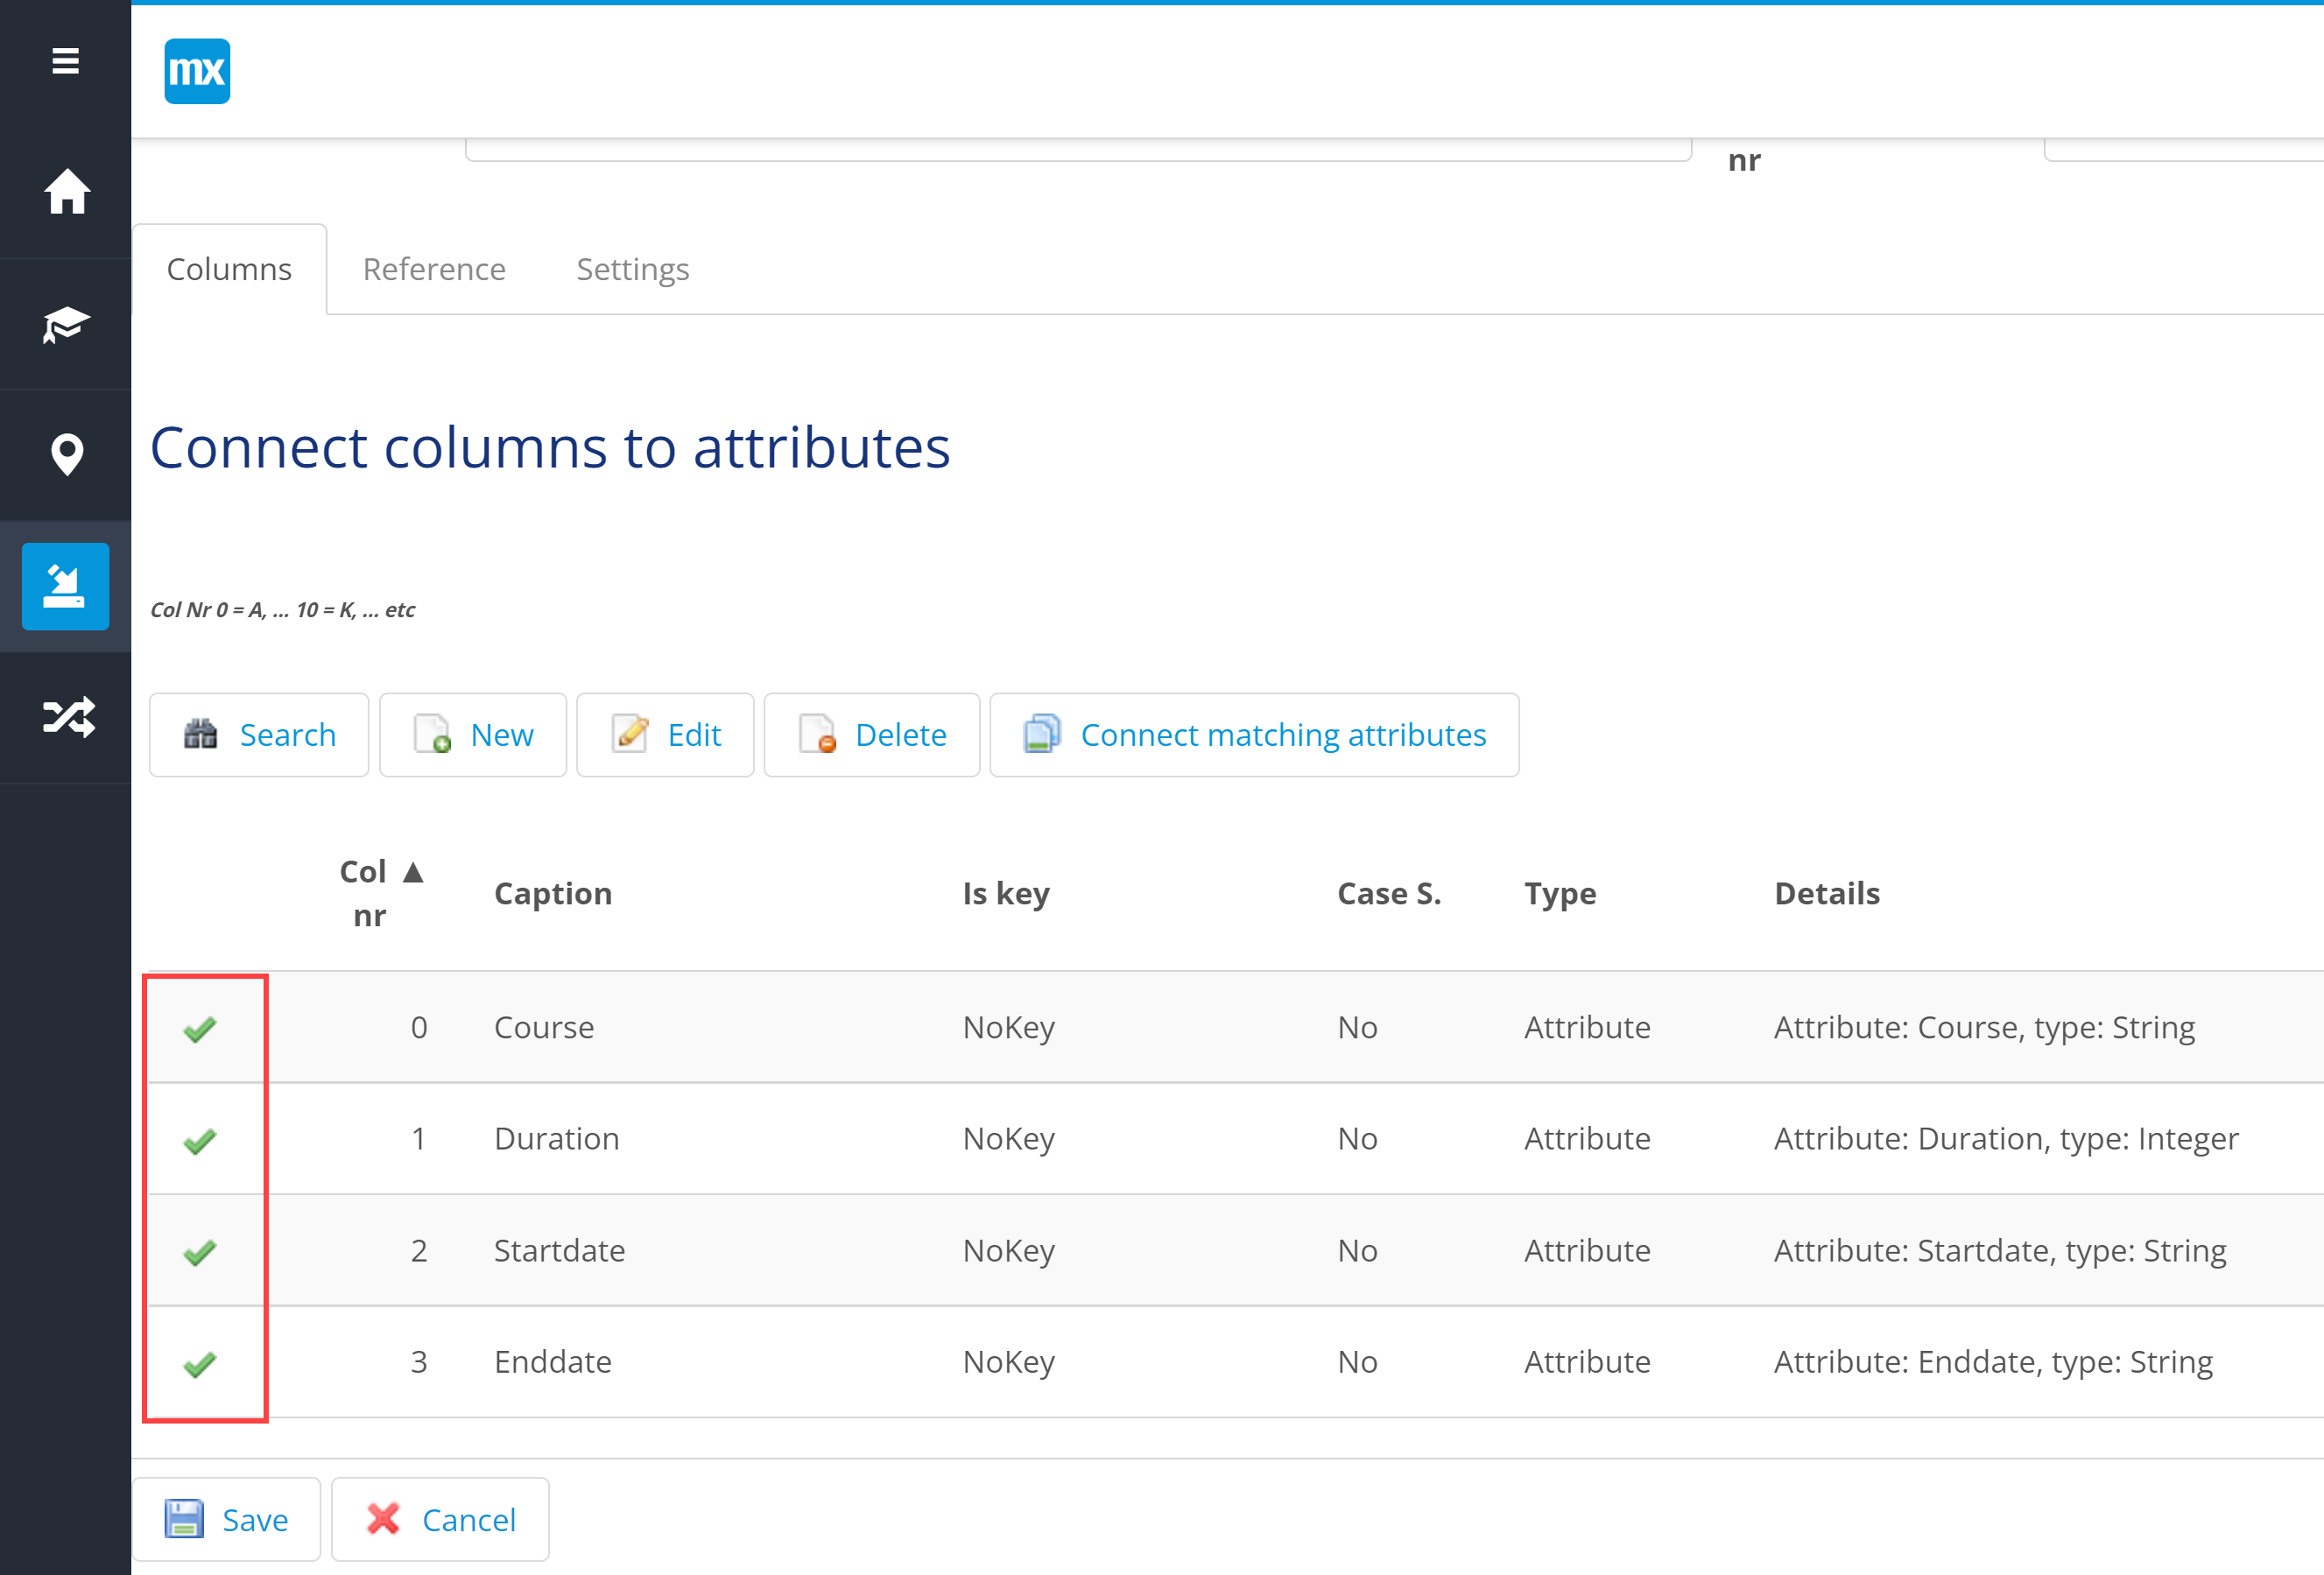Select the import download sidebar icon
Image resolution: width=2324 pixels, height=1575 pixels.
(66, 586)
